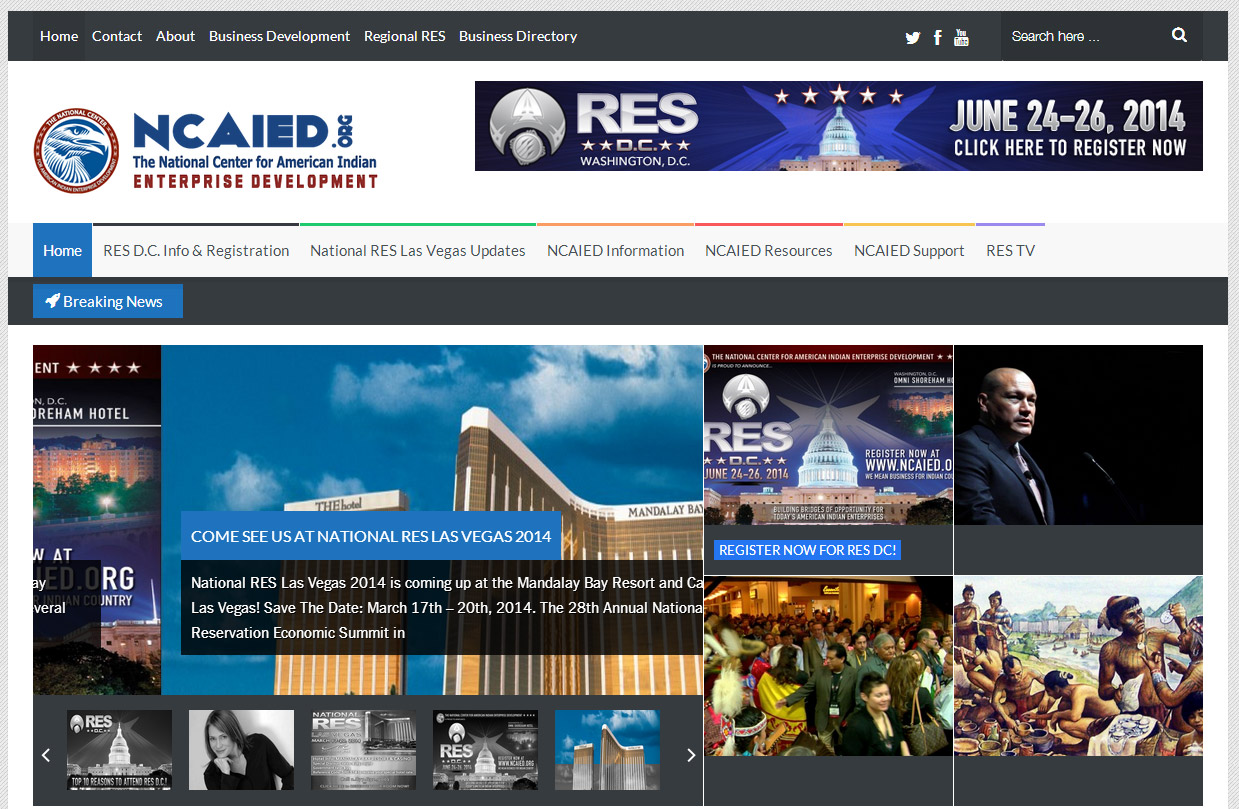Go to Regional RES page
The height and width of the screenshot is (809, 1239).
(x=405, y=36)
